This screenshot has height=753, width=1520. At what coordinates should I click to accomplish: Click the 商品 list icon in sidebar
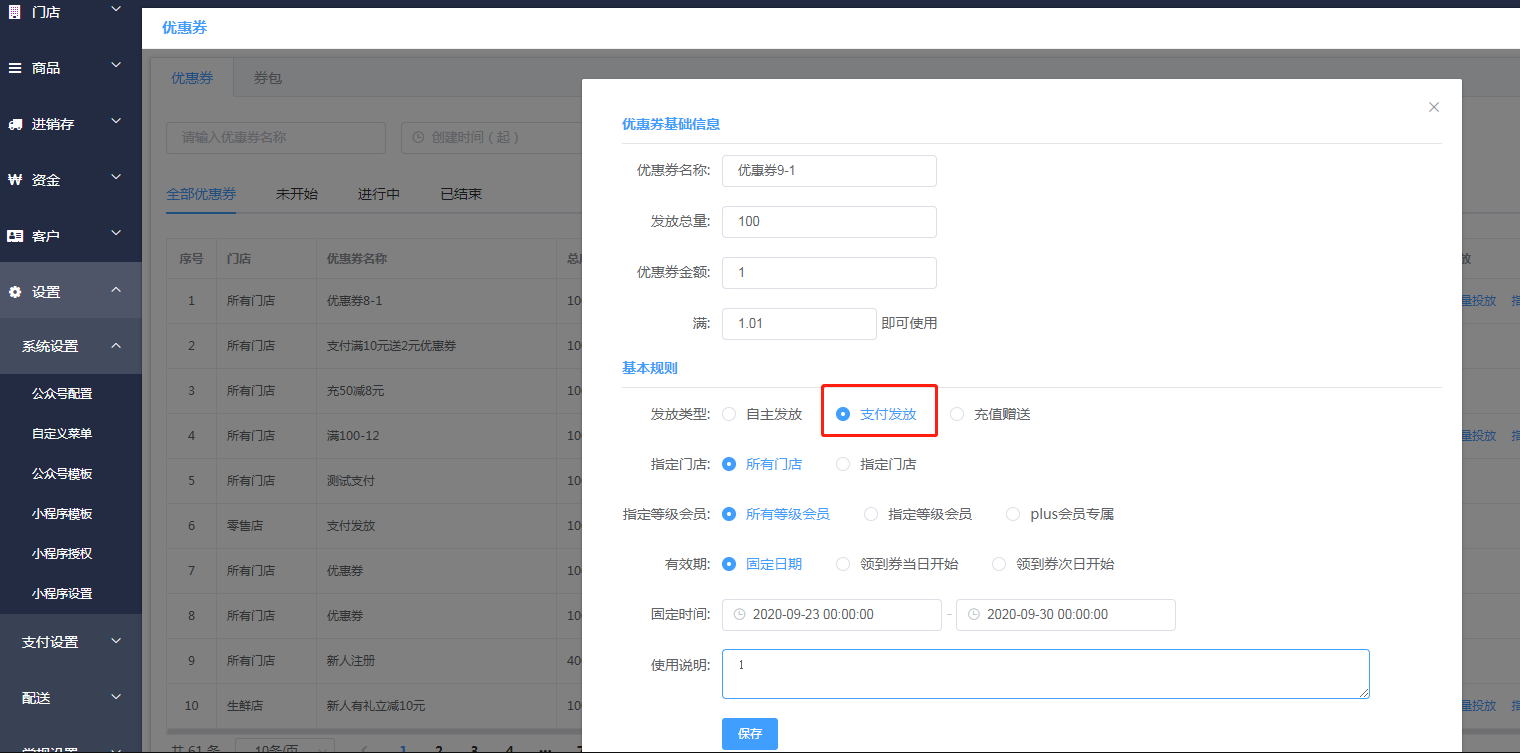(x=15, y=68)
